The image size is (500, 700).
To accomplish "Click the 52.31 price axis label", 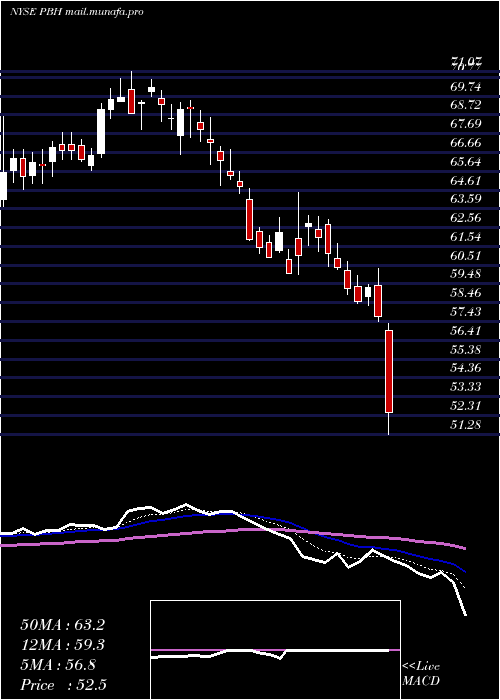I will 466,405.
